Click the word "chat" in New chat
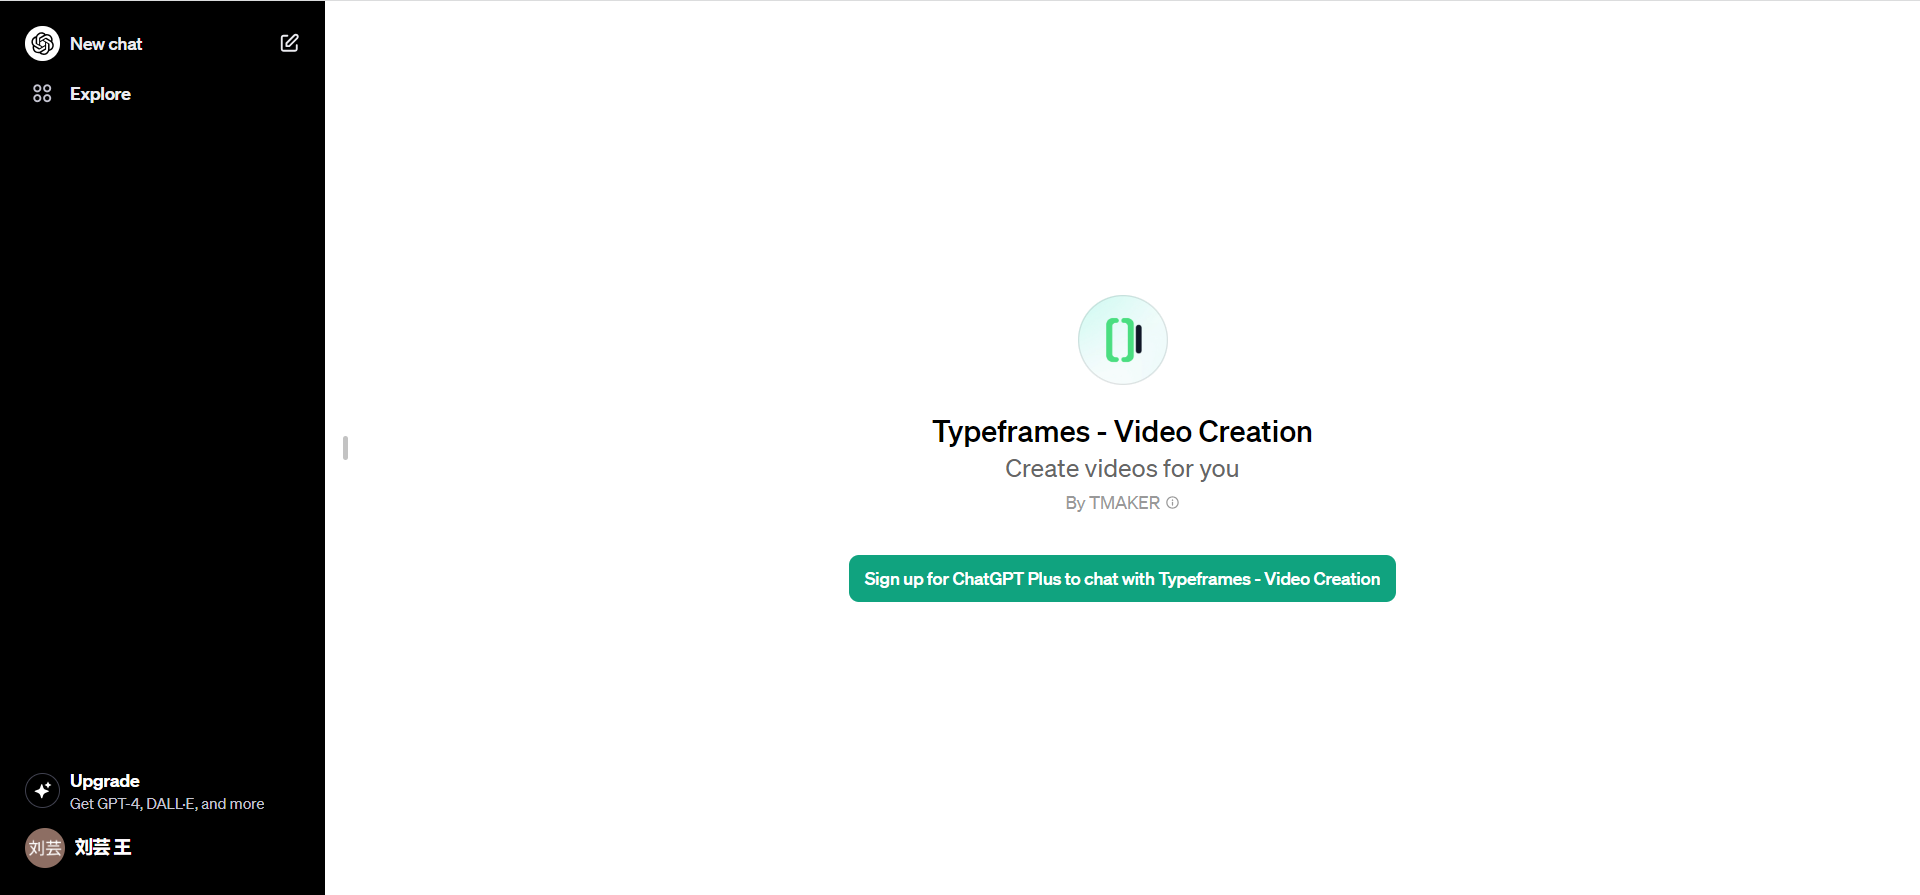1920x895 pixels. click(x=125, y=44)
